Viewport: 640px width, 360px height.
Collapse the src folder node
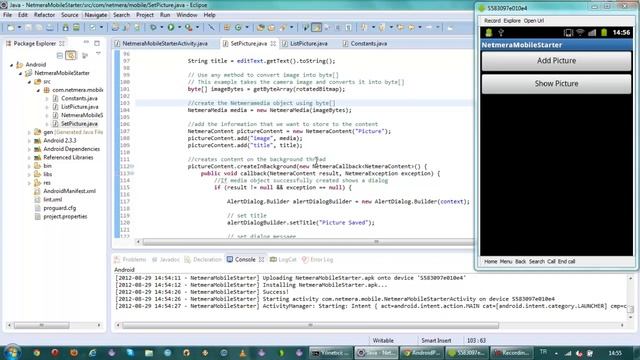[x=29, y=82]
